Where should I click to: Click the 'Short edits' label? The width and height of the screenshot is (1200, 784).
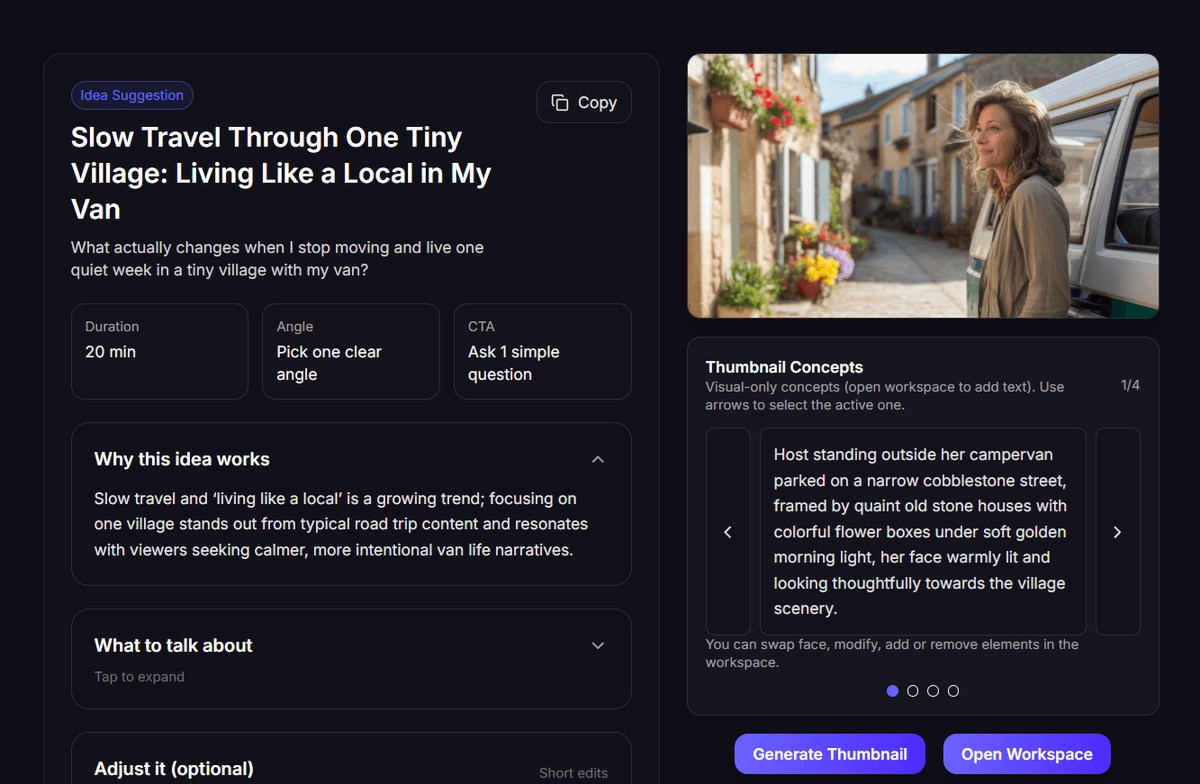[573, 772]
